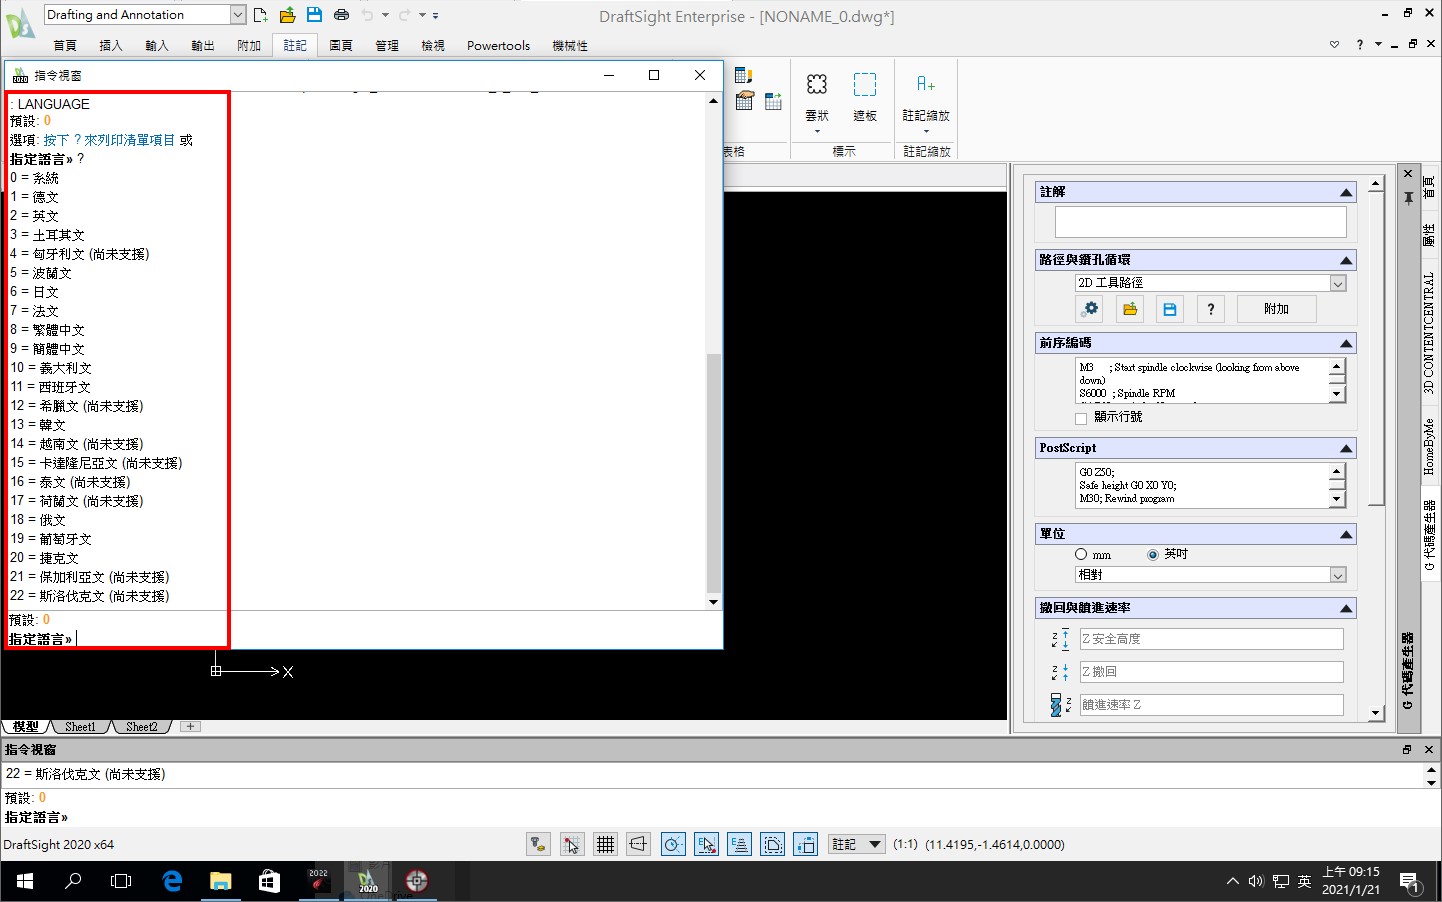
Task: Click the table-with-hand icon in the 表格 group
Action: (x=744, y=101)
